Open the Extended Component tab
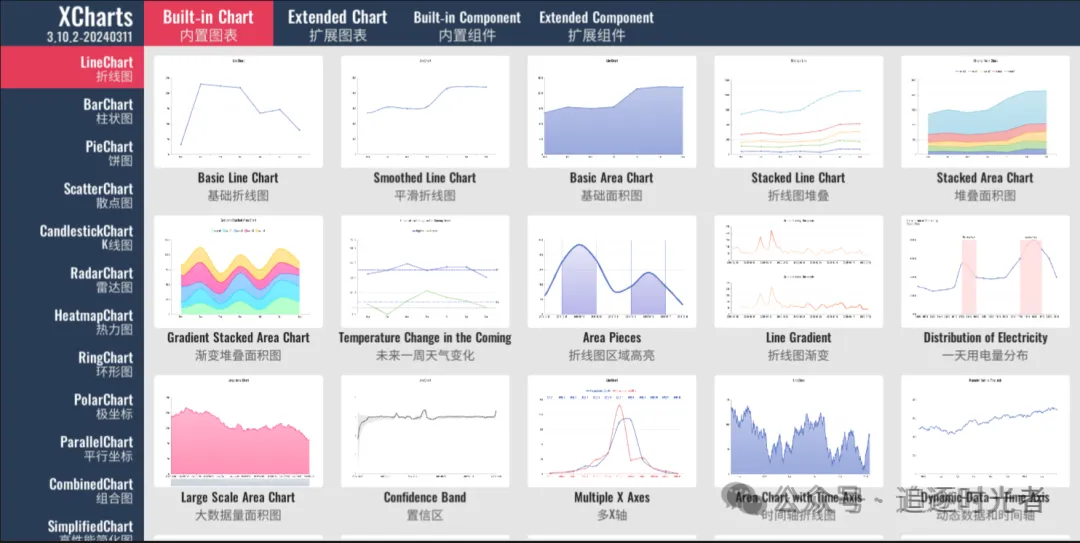The height and width of the screenshot is (543, 1080). pyautogui.click(x=596, y=25)
